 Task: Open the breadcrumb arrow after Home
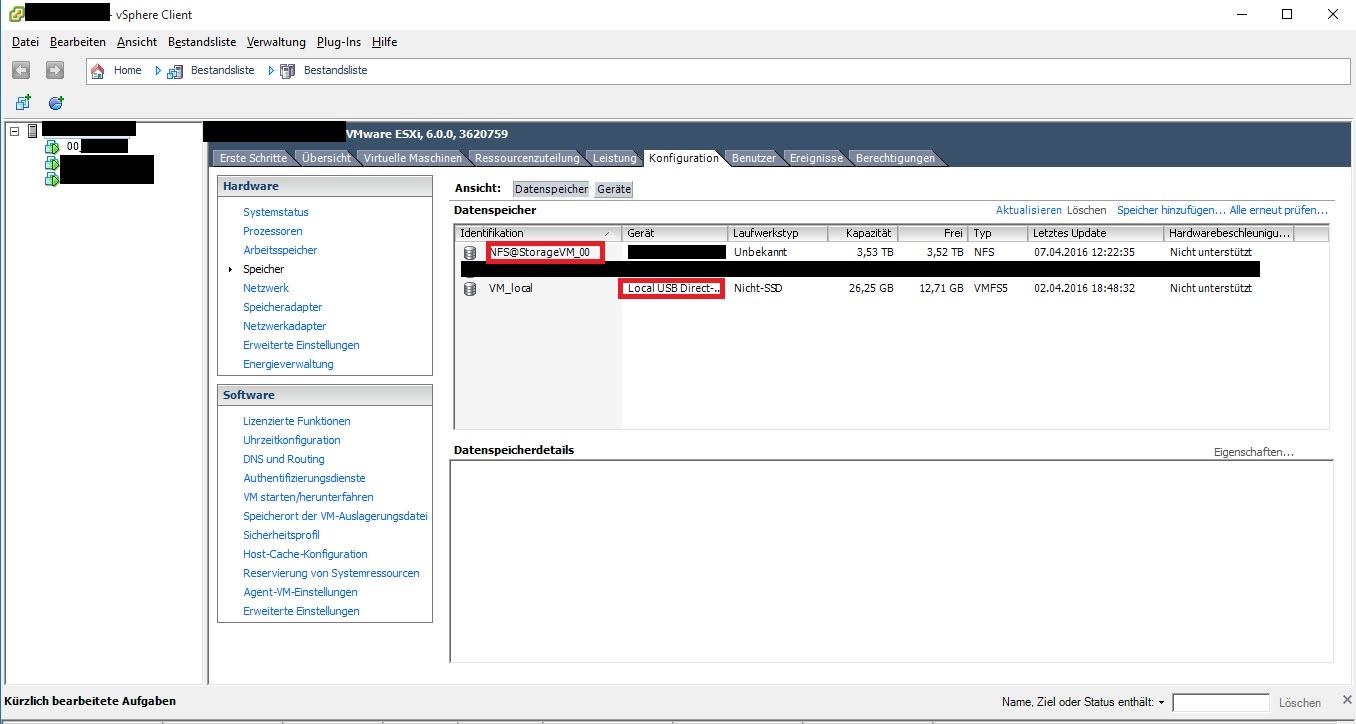tap(158, 71)
